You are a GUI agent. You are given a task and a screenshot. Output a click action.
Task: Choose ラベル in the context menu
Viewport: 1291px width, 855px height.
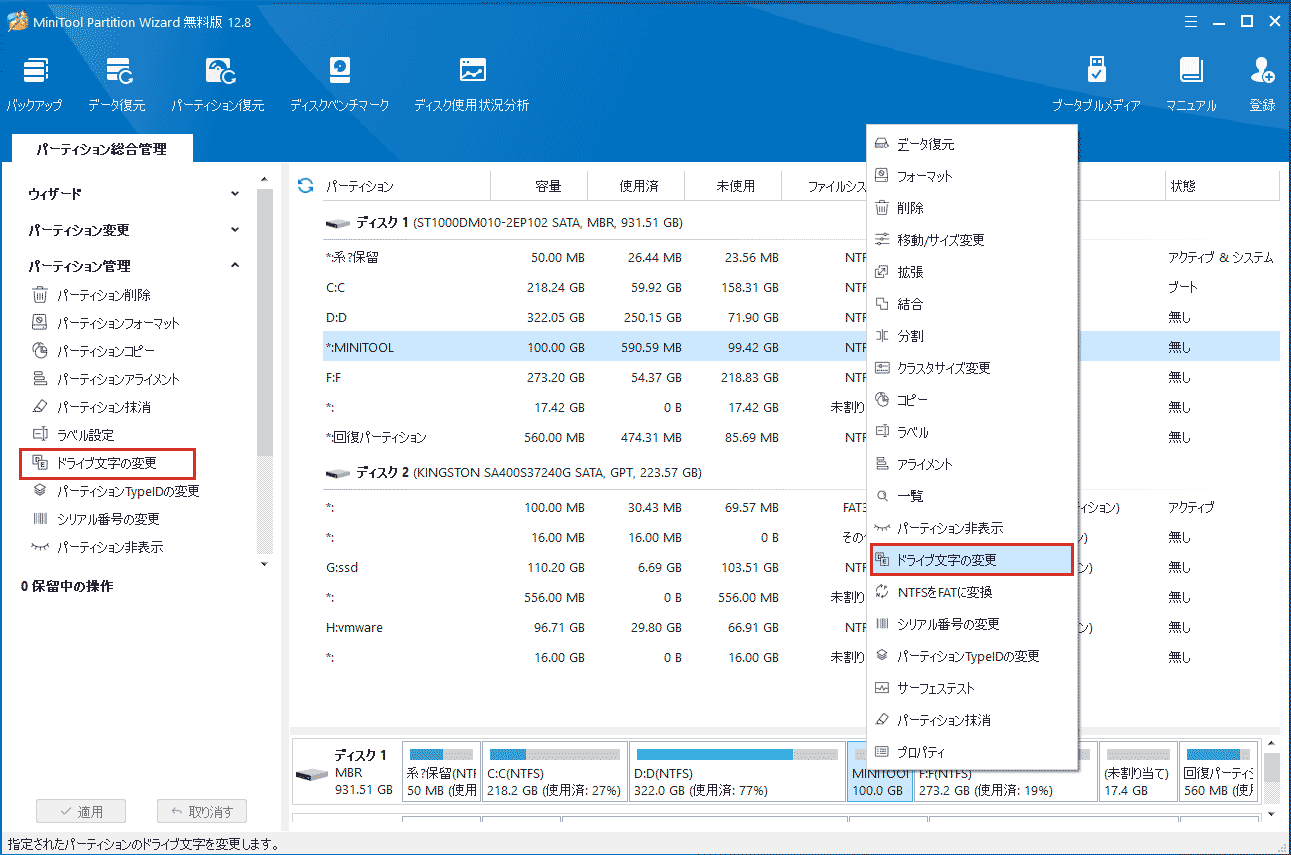(972, 432)
